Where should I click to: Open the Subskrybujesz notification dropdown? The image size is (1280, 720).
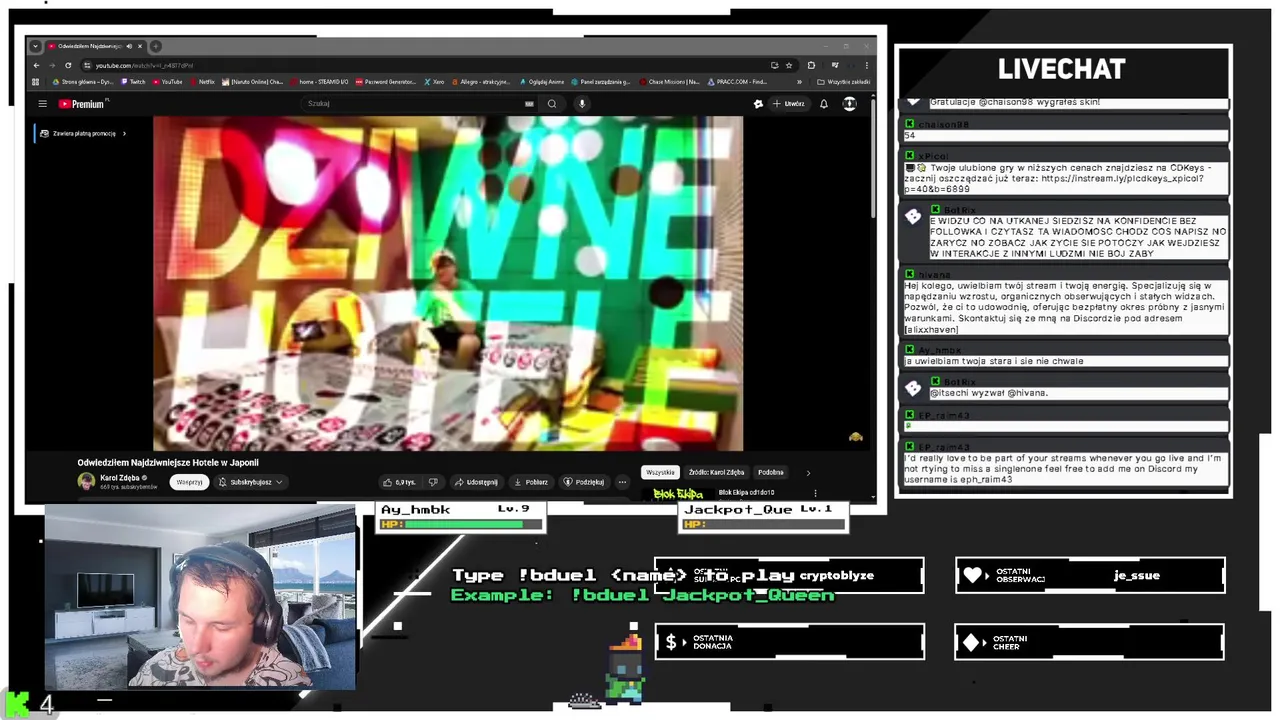pyautogui.click(x=250, y=482)
